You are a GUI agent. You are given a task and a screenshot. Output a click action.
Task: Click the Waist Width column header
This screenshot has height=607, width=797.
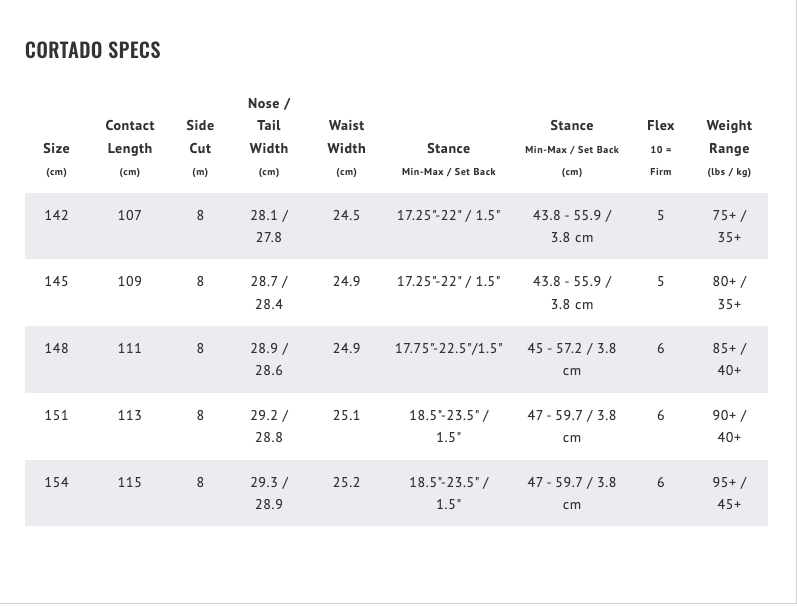click(346, 137)
